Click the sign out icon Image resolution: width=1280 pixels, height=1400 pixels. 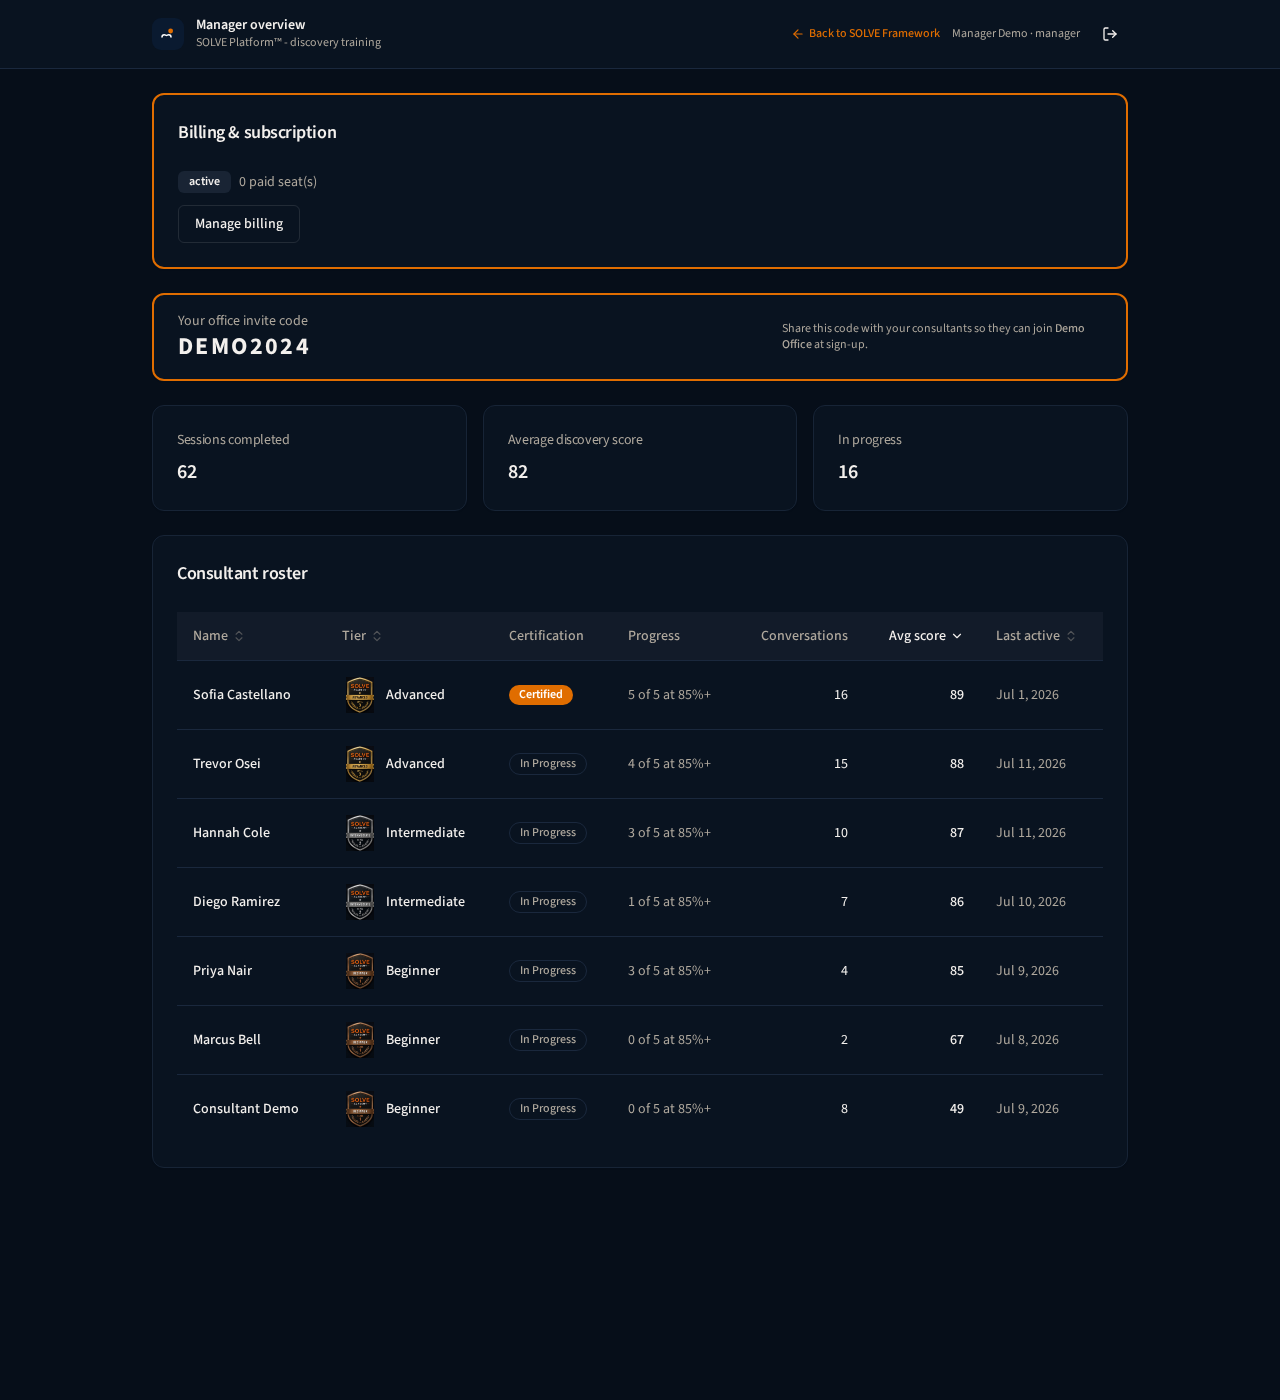point(1110,34)
